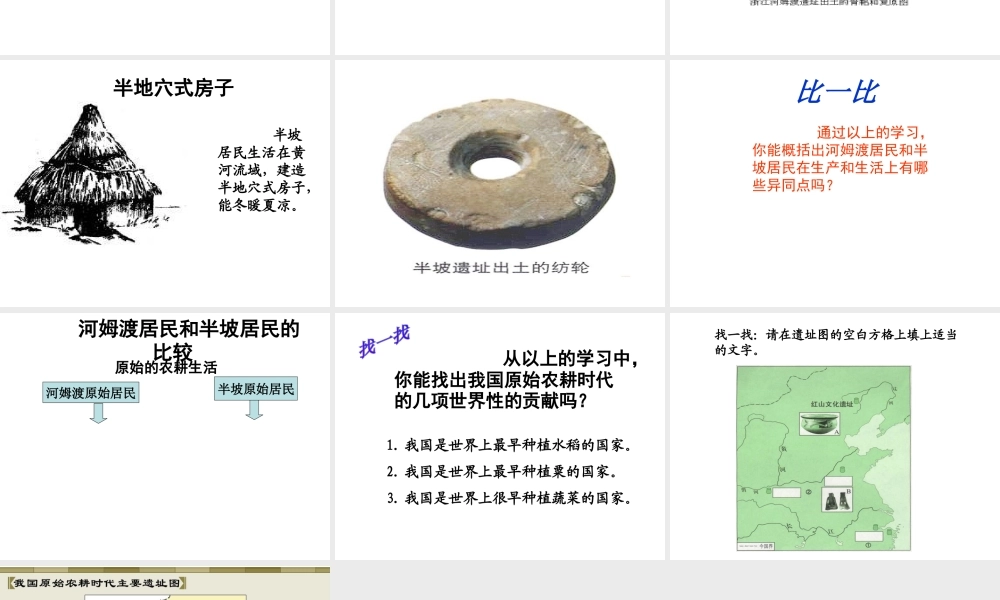Open the spinning wheel artifact slide

(x=499, y=183)
